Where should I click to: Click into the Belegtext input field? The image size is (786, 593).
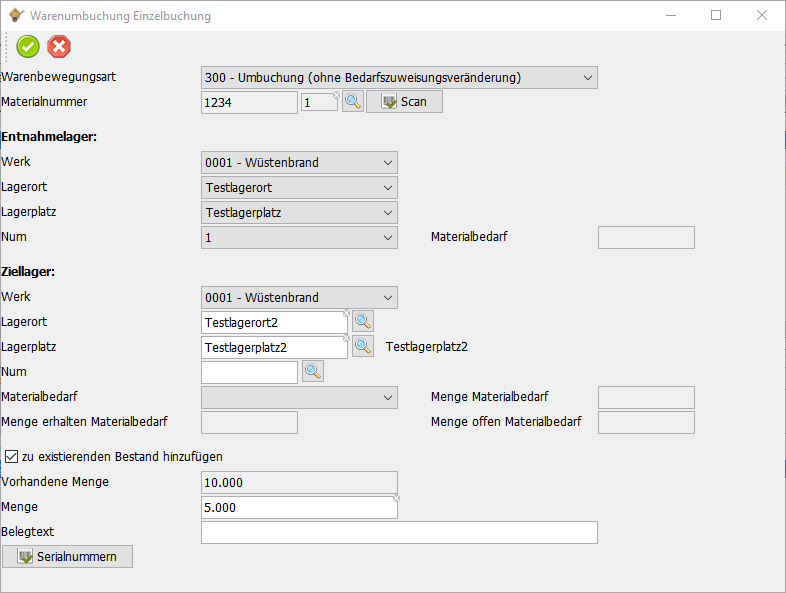pyautogui.click(x=399, y=532)
